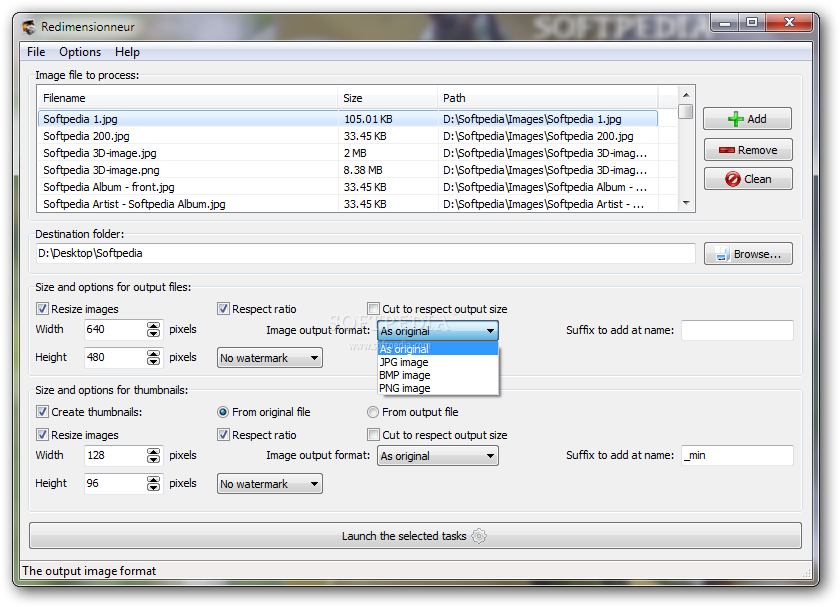
Task: Click the Redimensionneur app icon in title bar
Action: [x=29, y=27]
